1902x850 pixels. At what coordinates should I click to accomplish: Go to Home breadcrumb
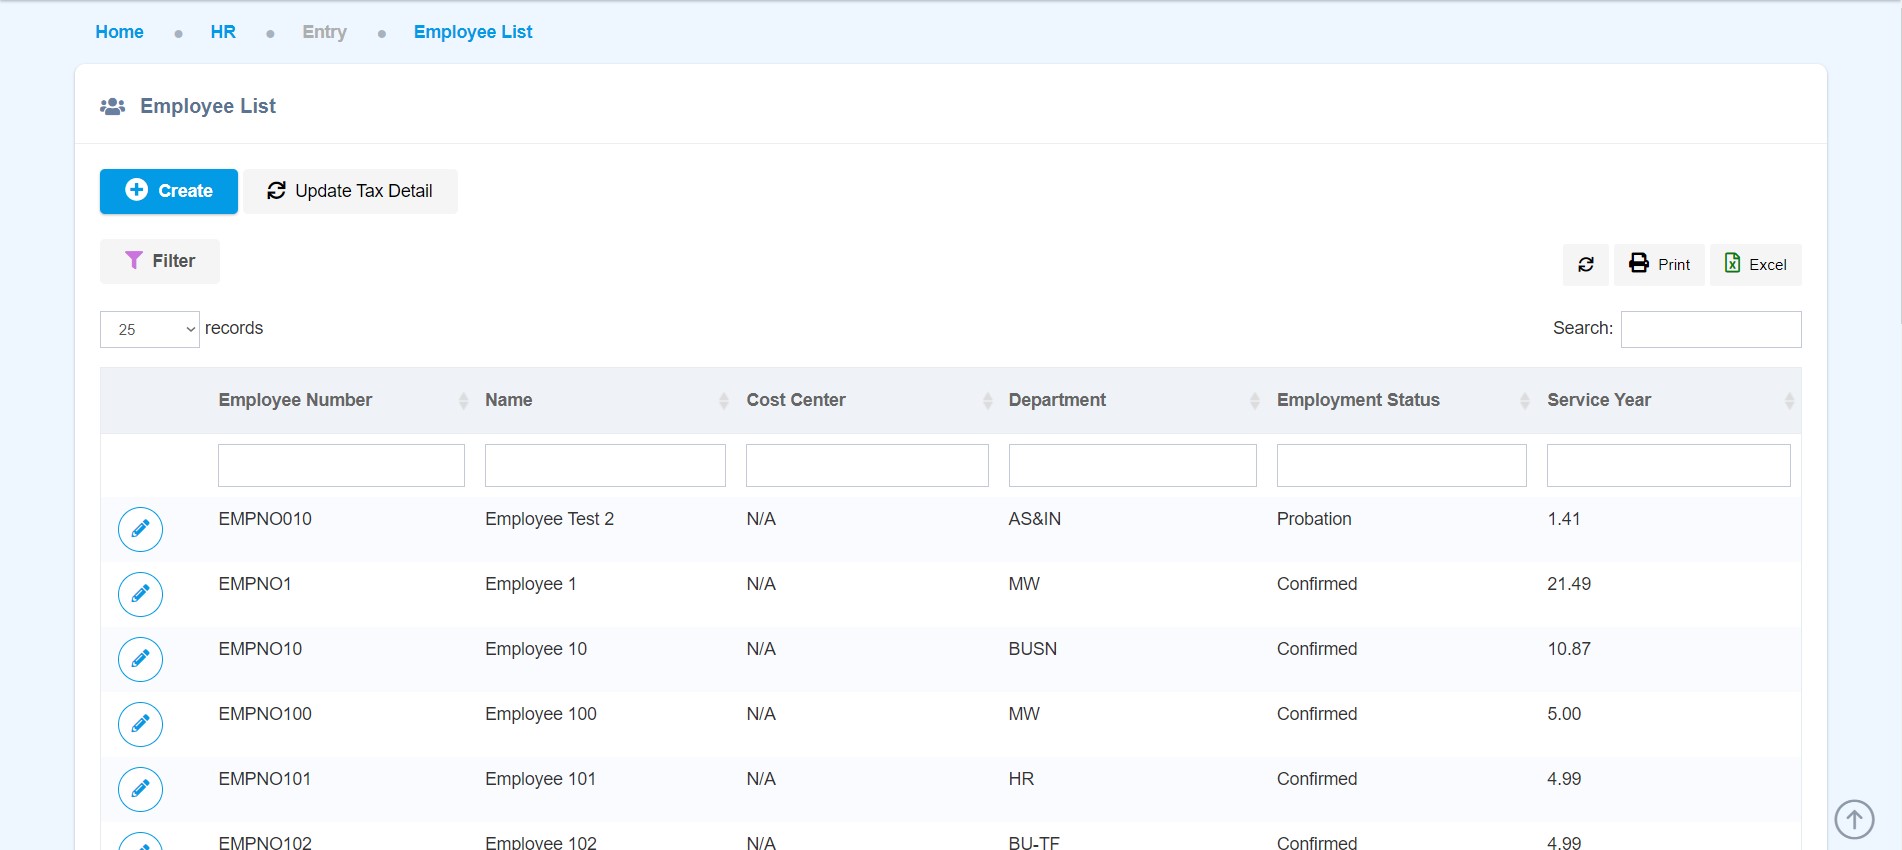coord(119,32)
